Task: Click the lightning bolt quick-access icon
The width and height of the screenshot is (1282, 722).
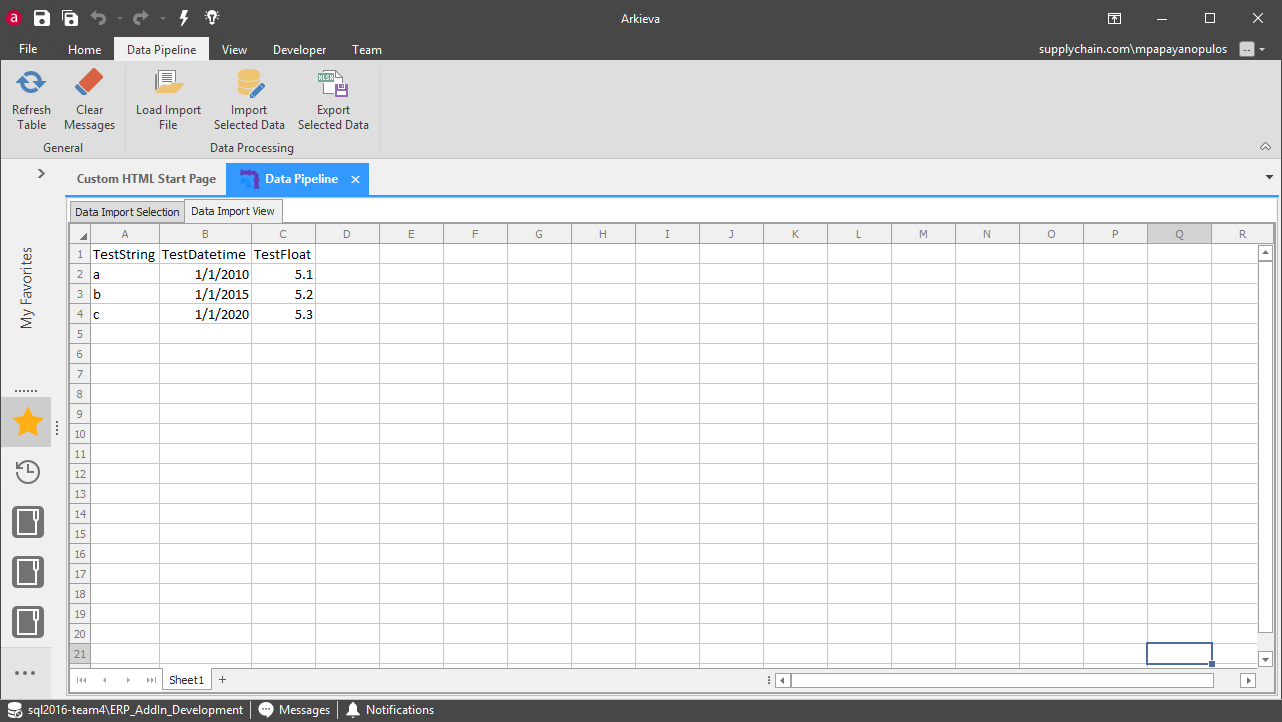Action: click(184, 17)
